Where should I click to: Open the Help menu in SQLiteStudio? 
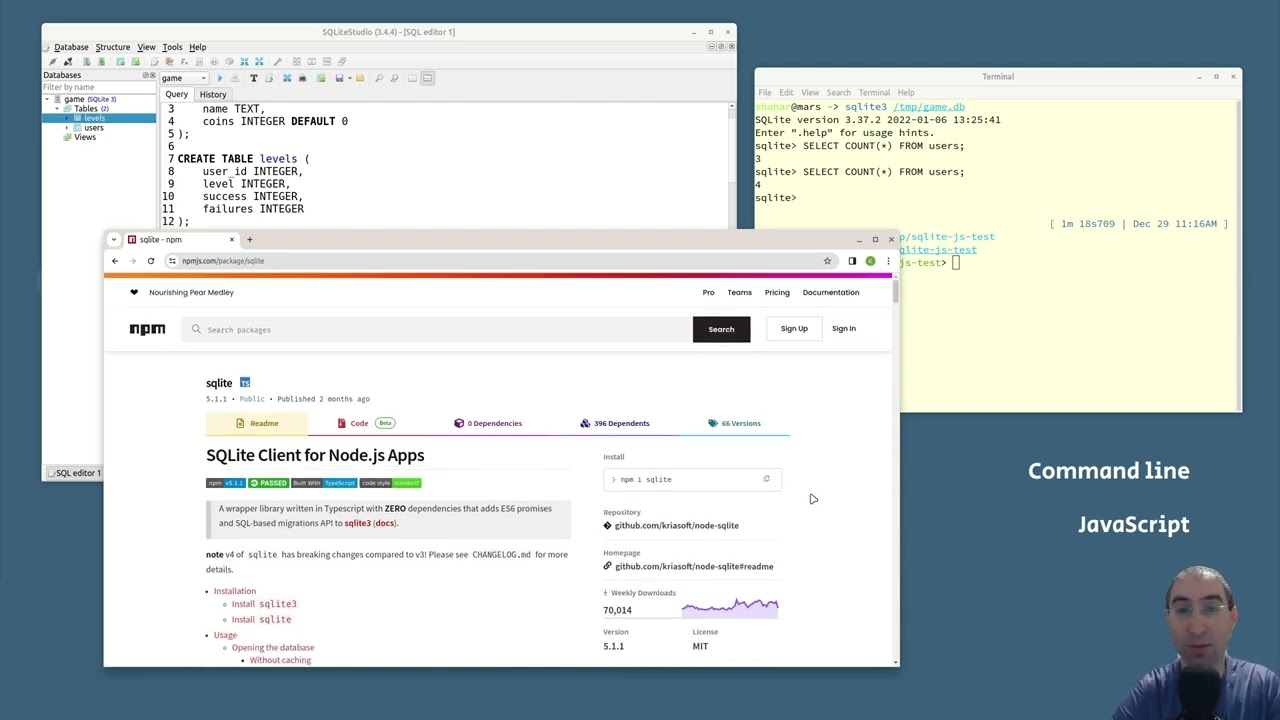[x=197, y=47]
